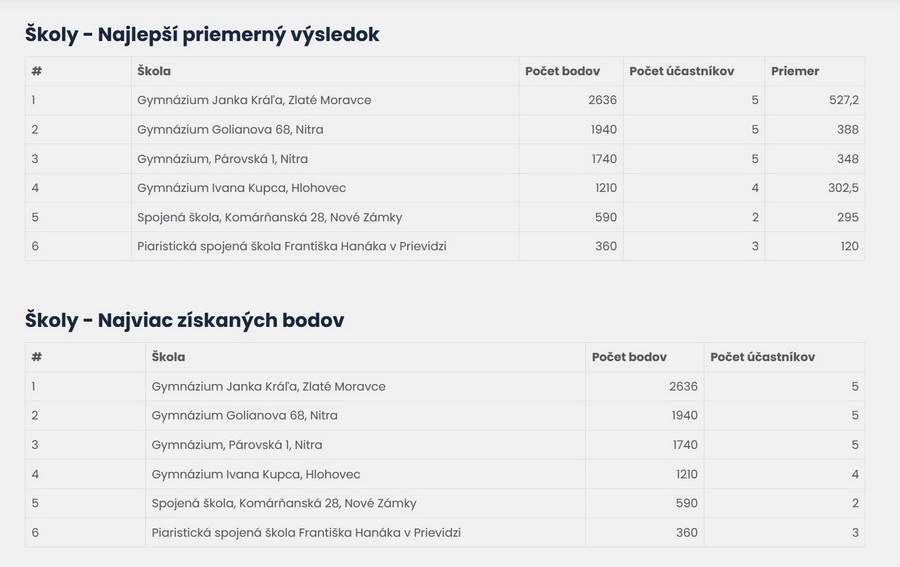Click Piaristická spojená škola in the most points table
Screen dimensions: 900x567
click(x=306, y=533)
